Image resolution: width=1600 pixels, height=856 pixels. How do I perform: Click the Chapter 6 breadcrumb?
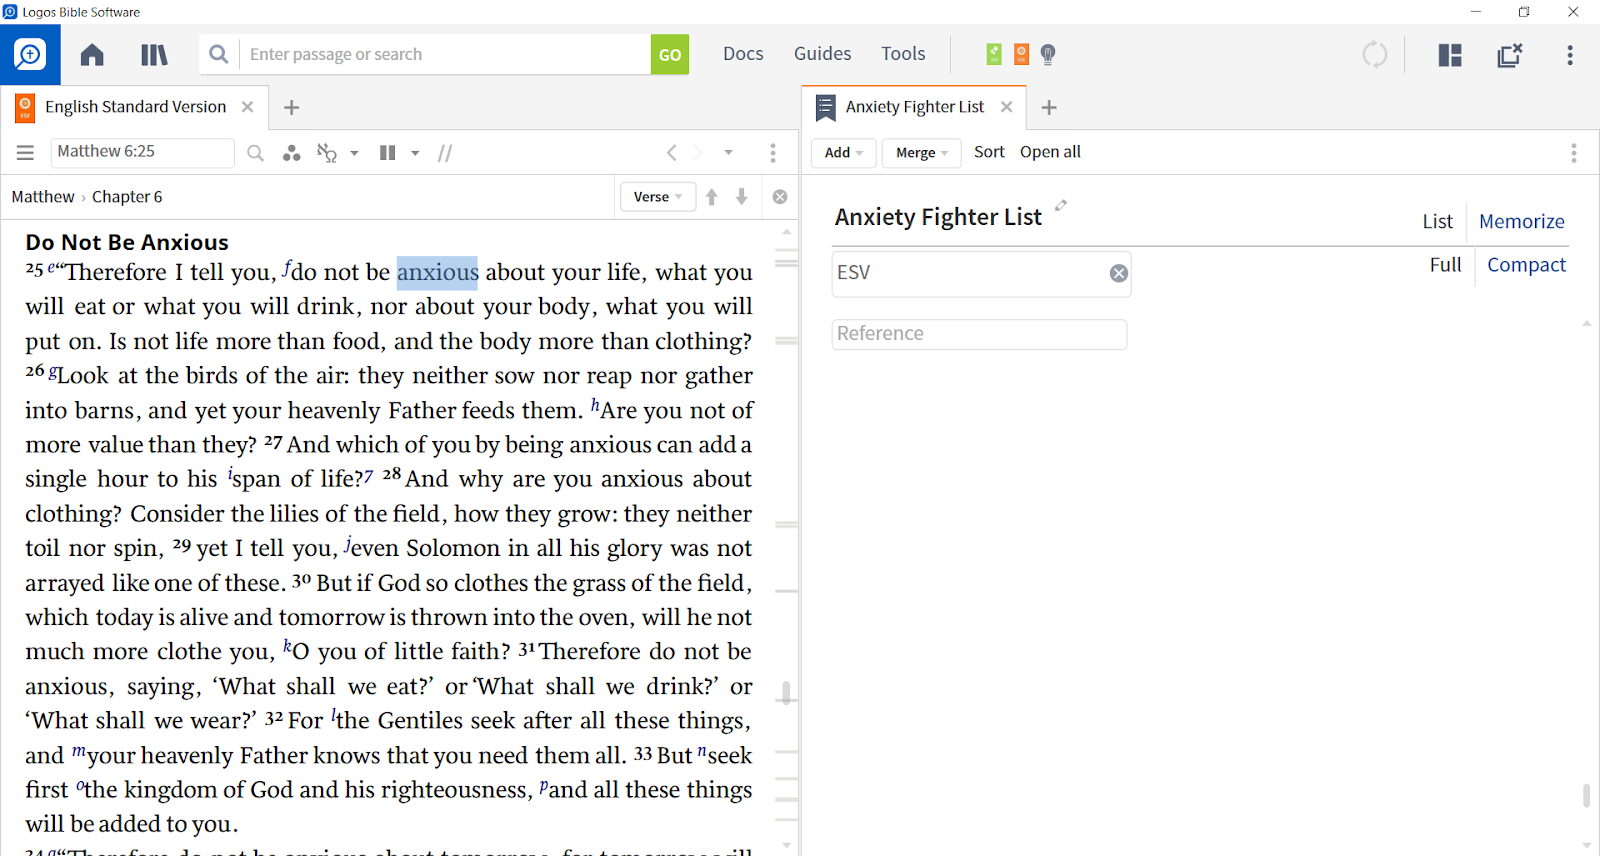(127, 197)
